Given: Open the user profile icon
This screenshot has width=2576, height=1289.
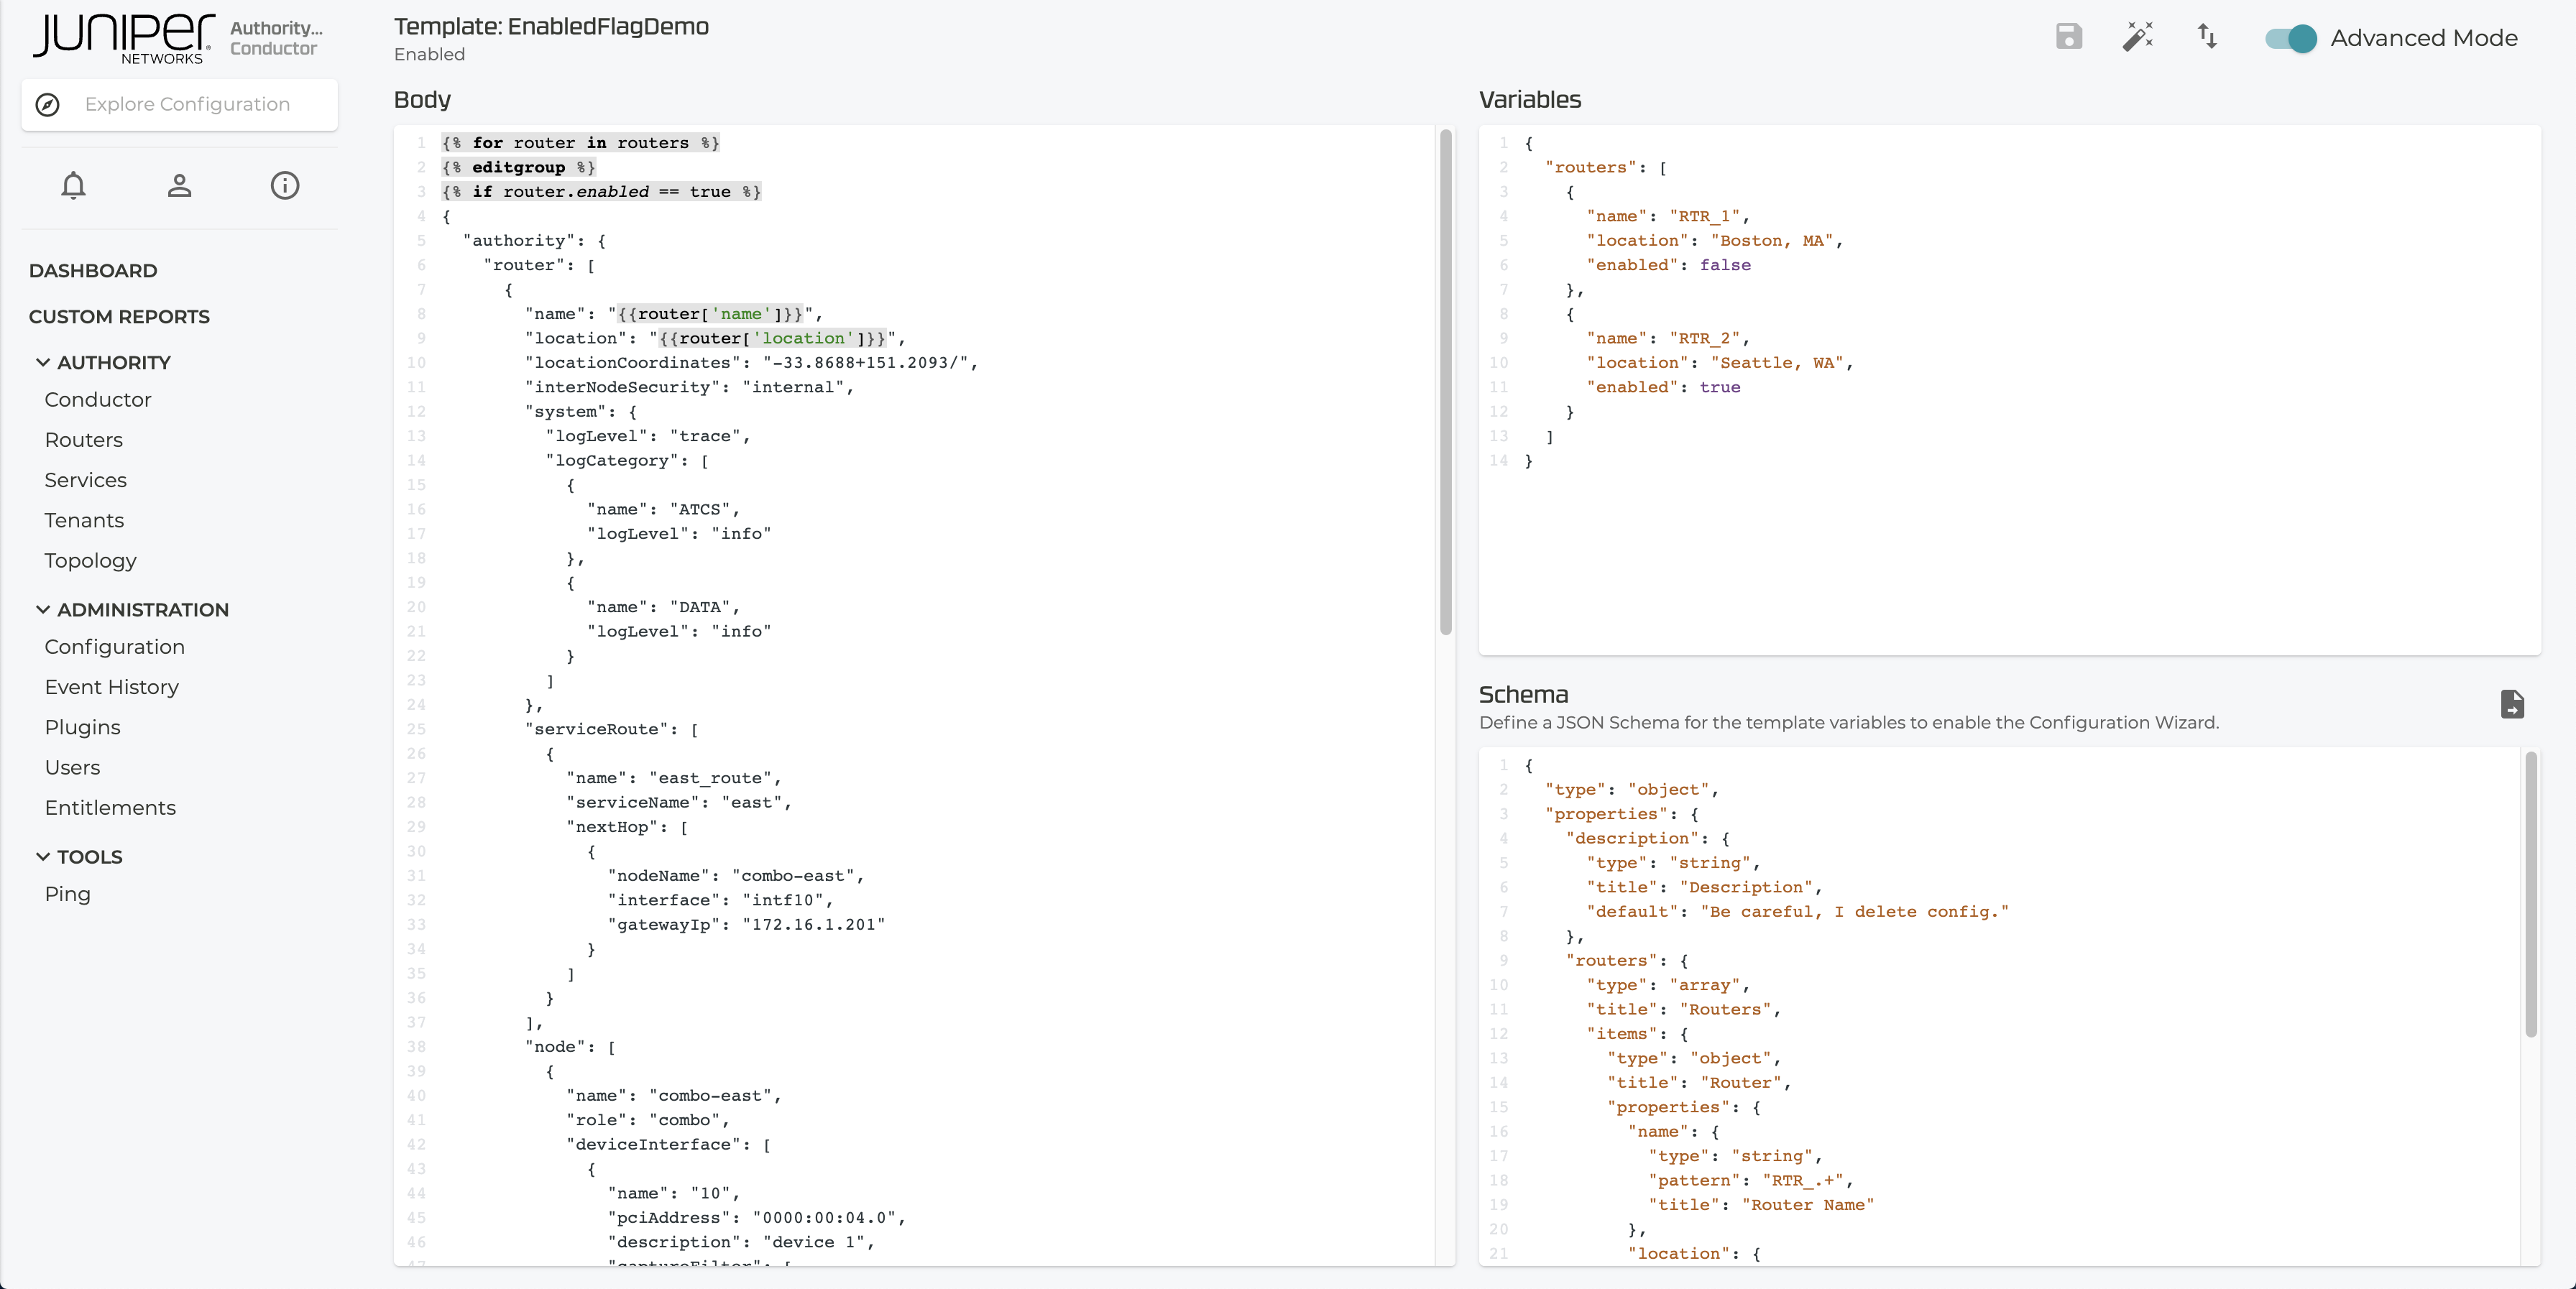Looking at the screenshot, I should [x=179, y=186].
